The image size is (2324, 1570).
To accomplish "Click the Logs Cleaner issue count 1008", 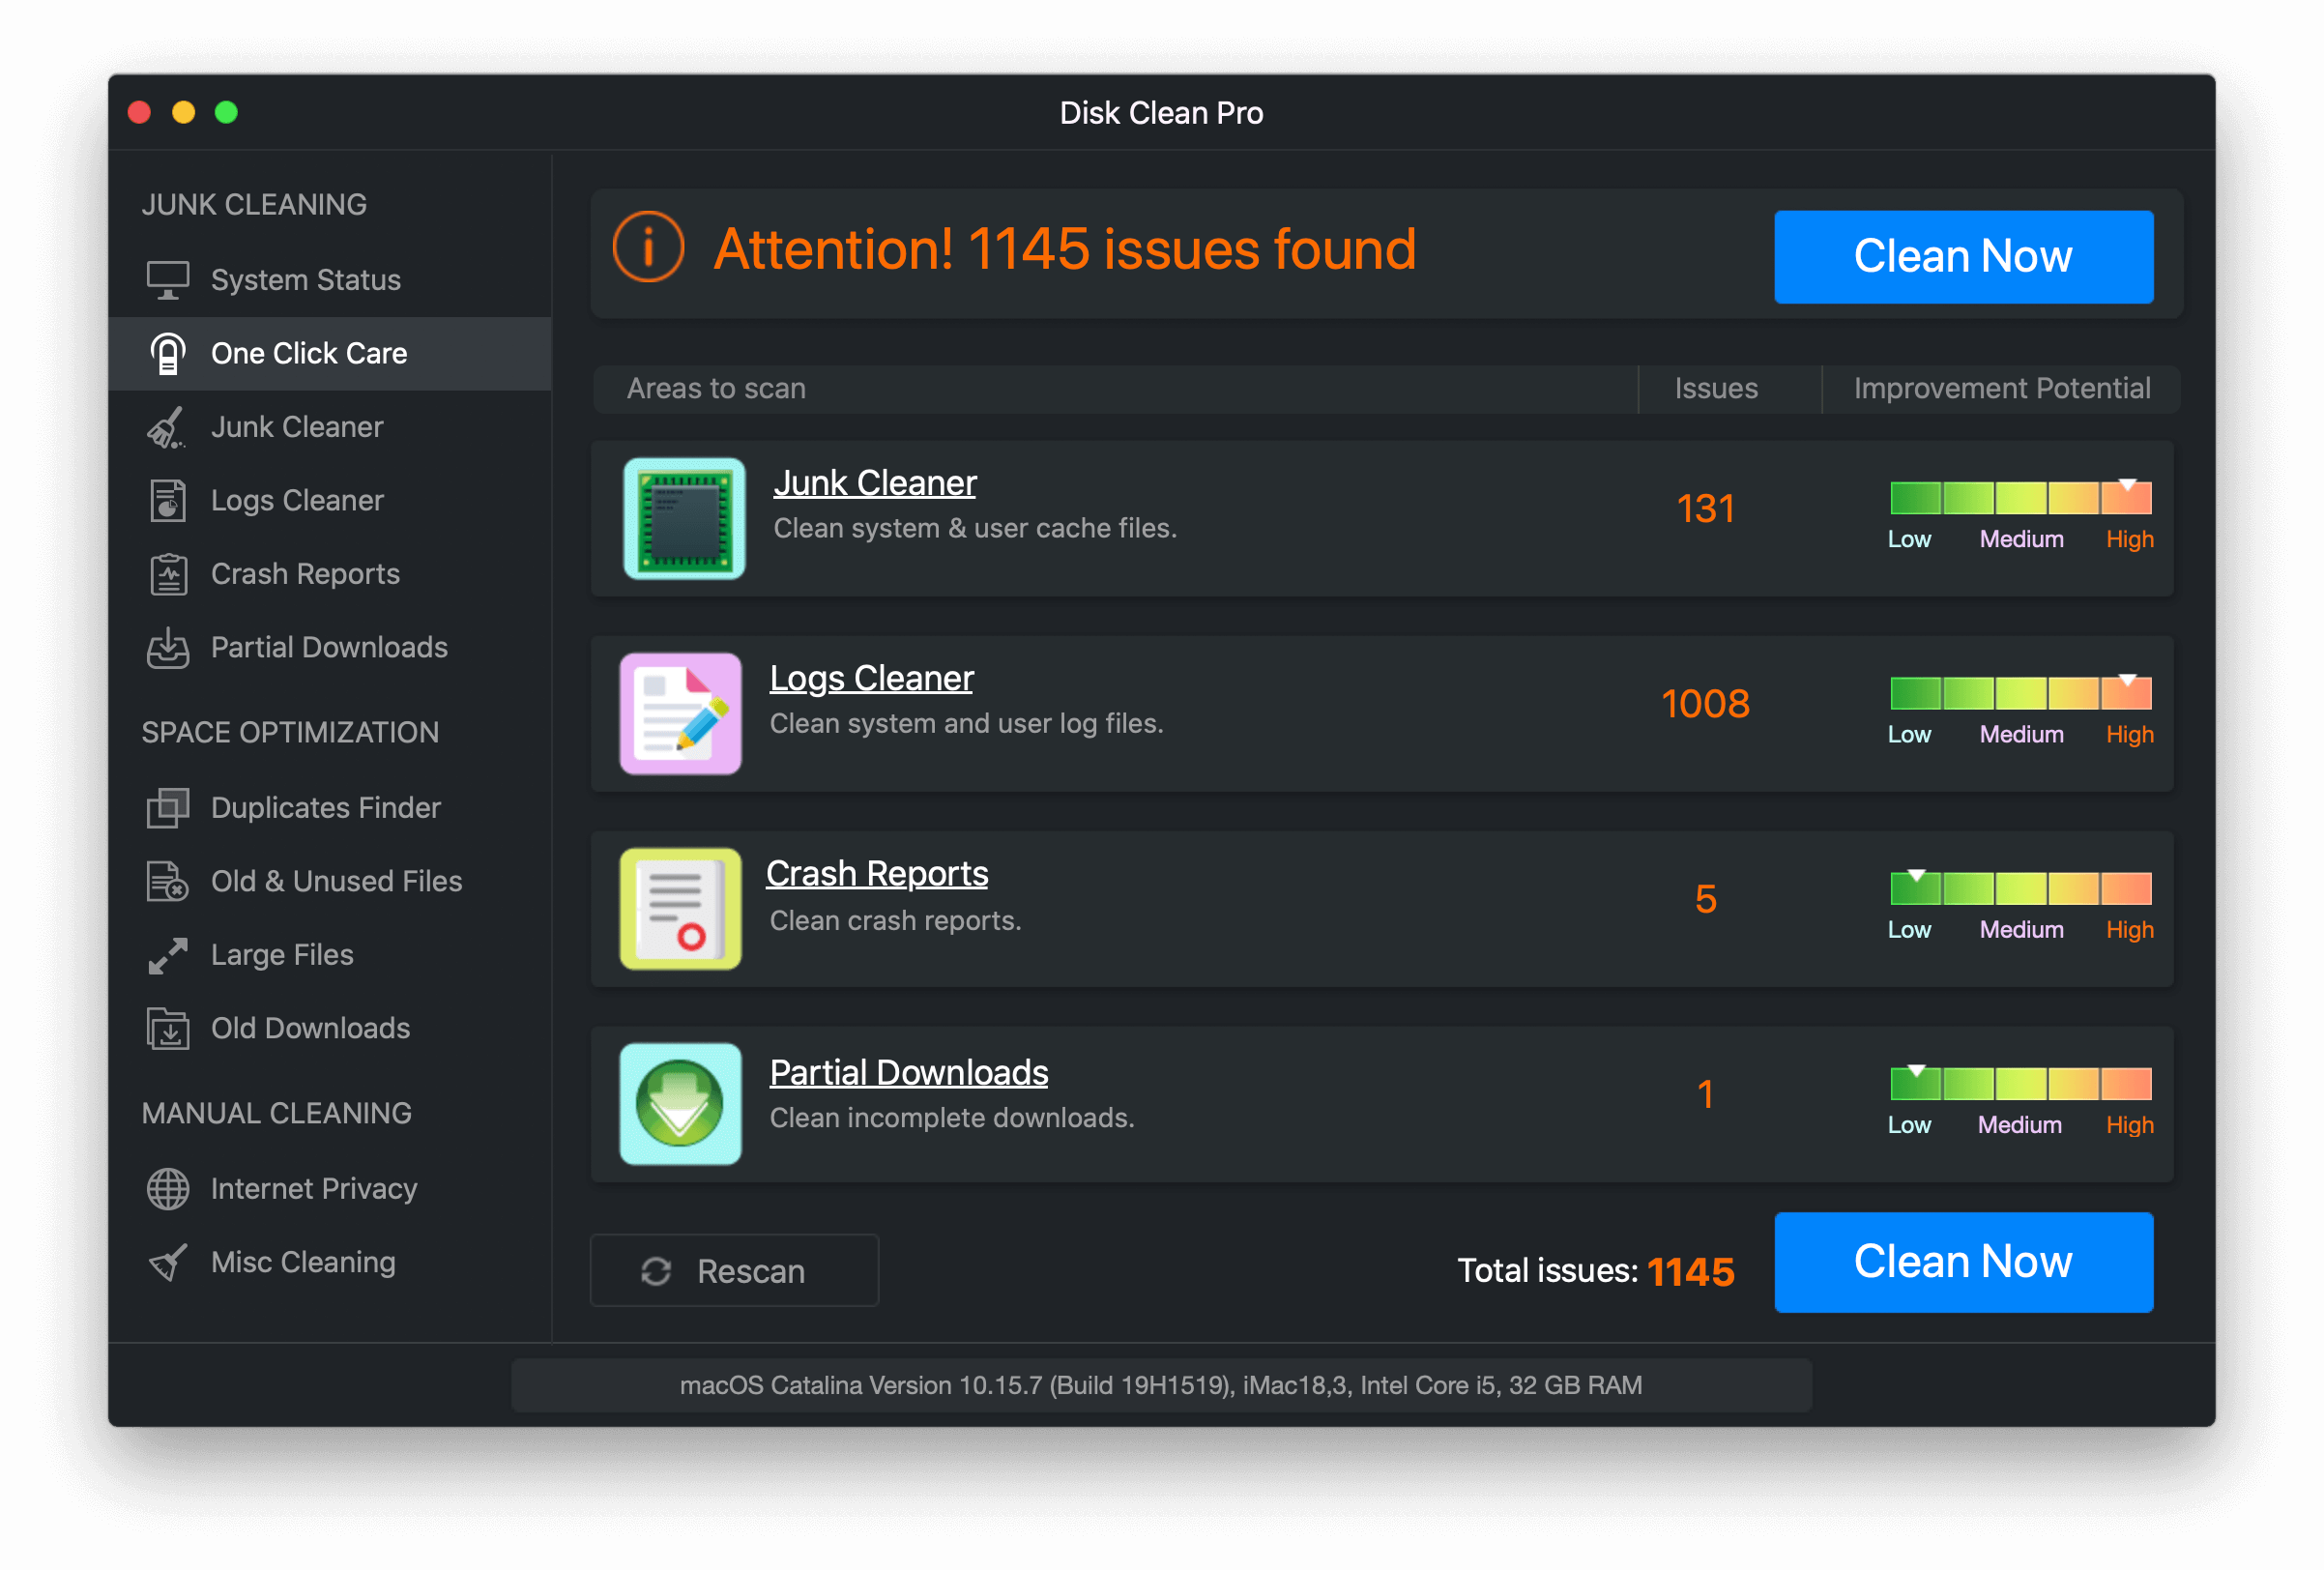I will tap(1706, 704).
